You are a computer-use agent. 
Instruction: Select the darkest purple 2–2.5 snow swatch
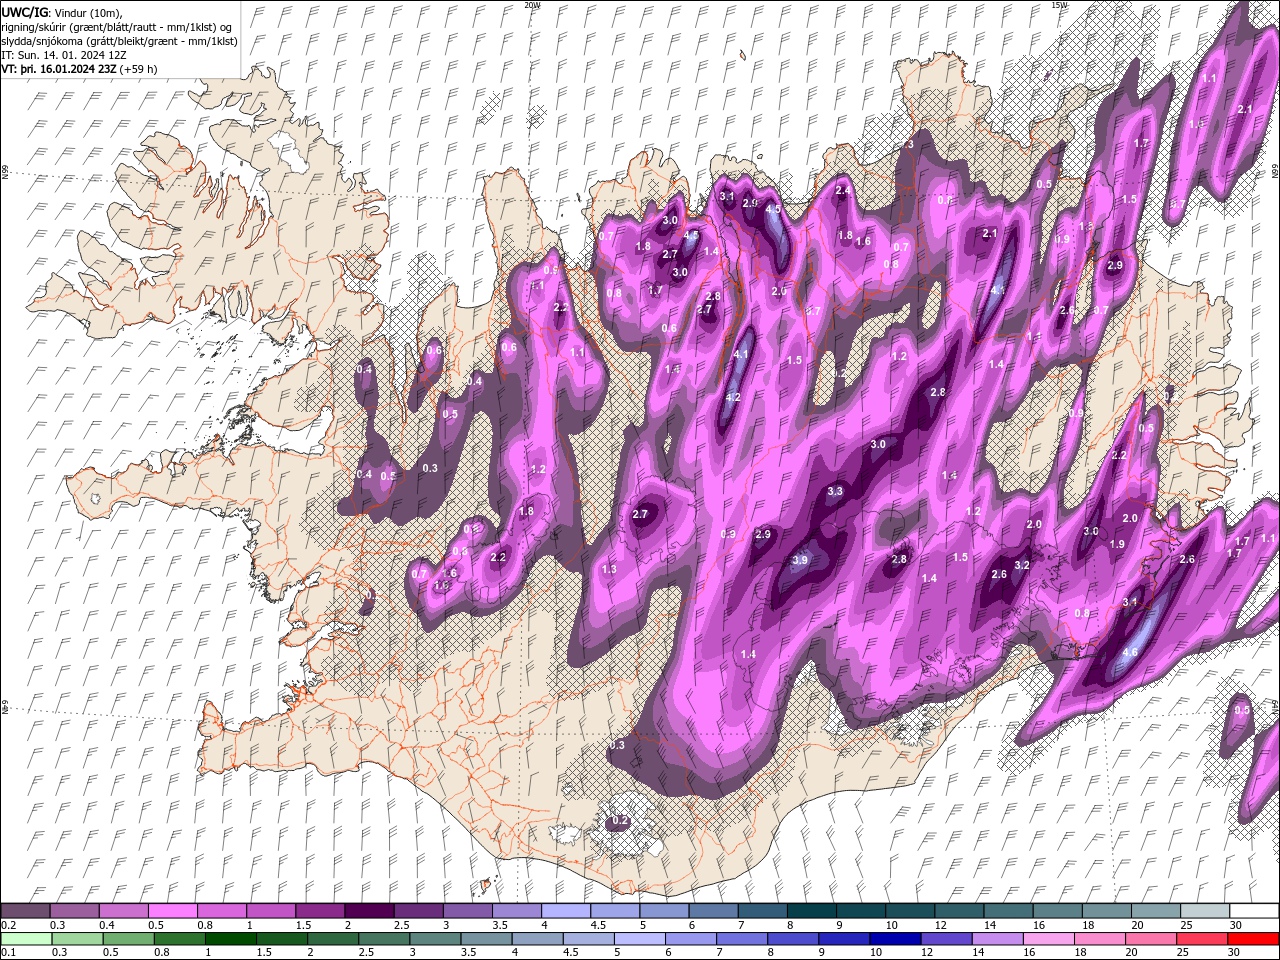click(x=369, y=911)
